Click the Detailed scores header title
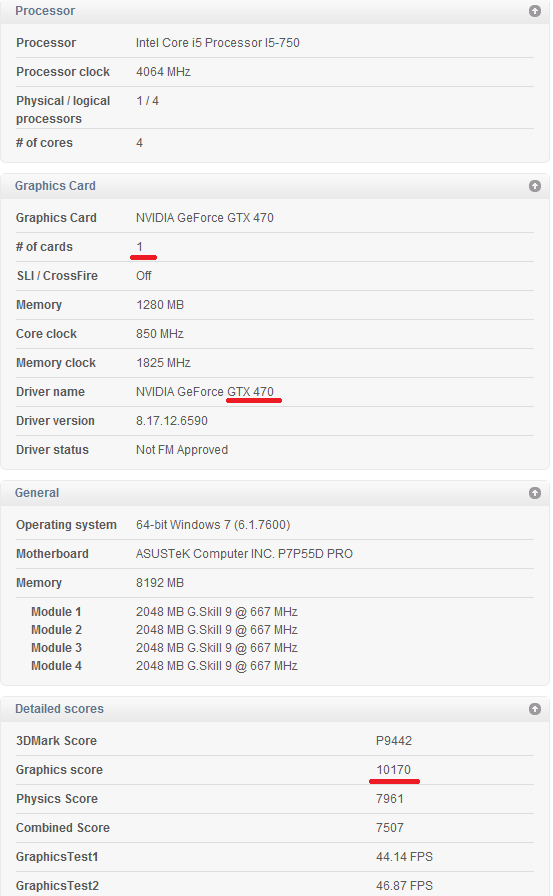The height and width of the screenshot is (896, 553). point(59,709)
